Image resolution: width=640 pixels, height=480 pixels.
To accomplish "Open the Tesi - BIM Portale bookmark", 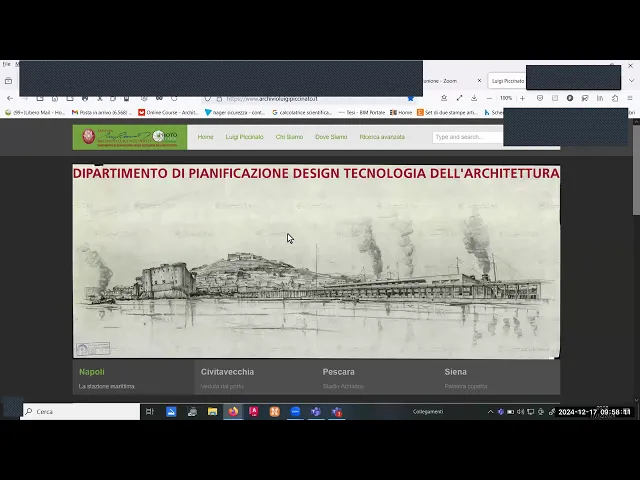I will tap(362, 112).
